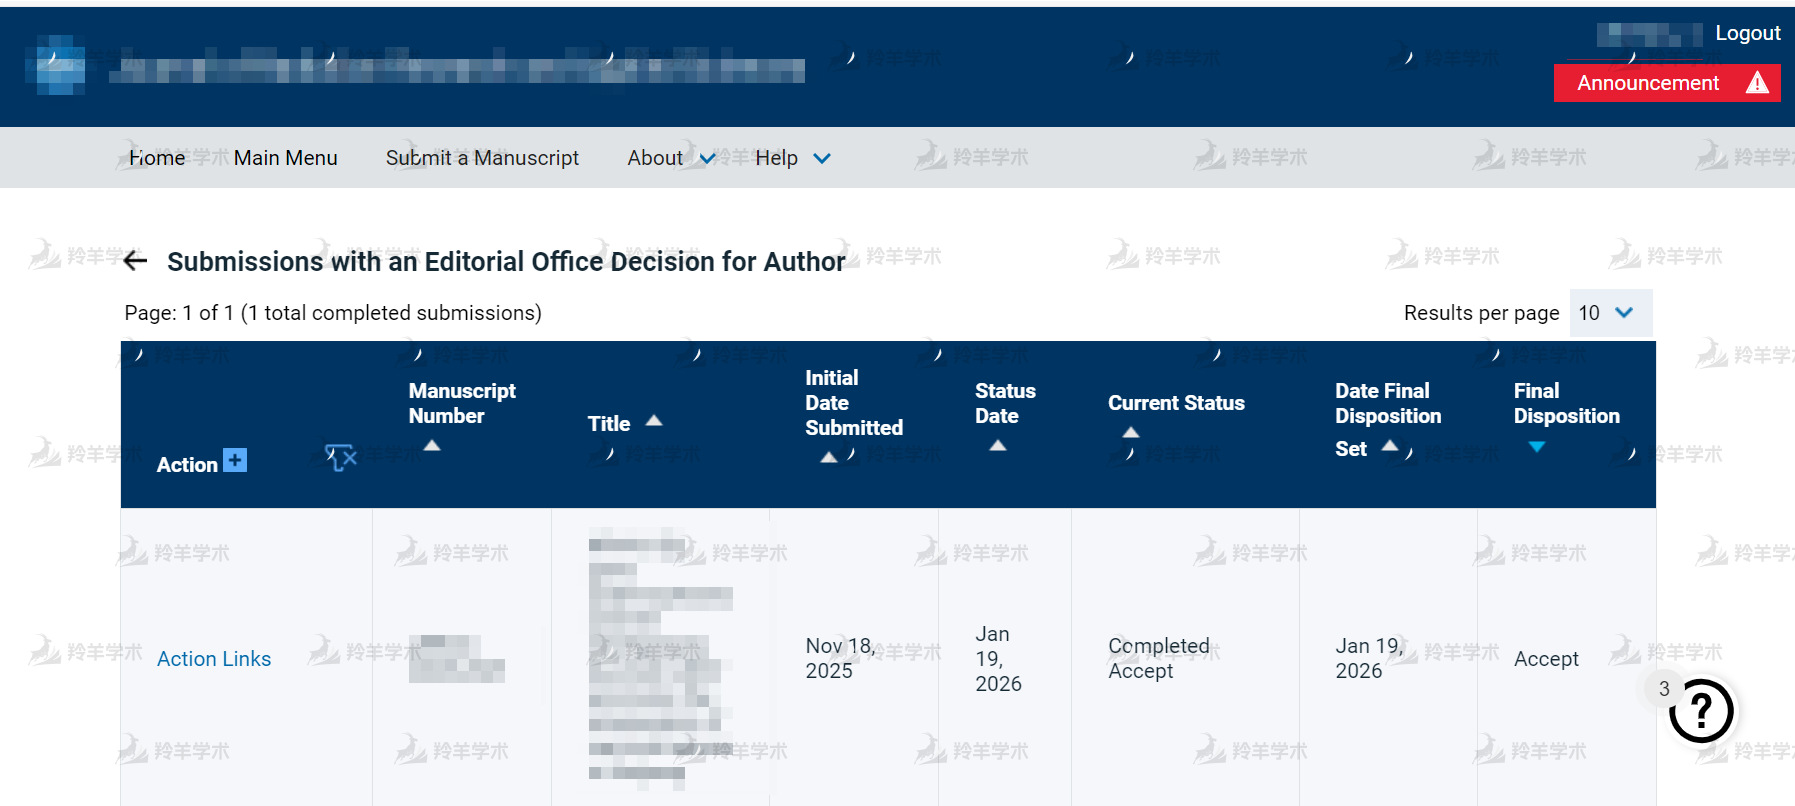Sort by Title using the up arrow
Screen dimensions: 1795x806
click(654, 421)
